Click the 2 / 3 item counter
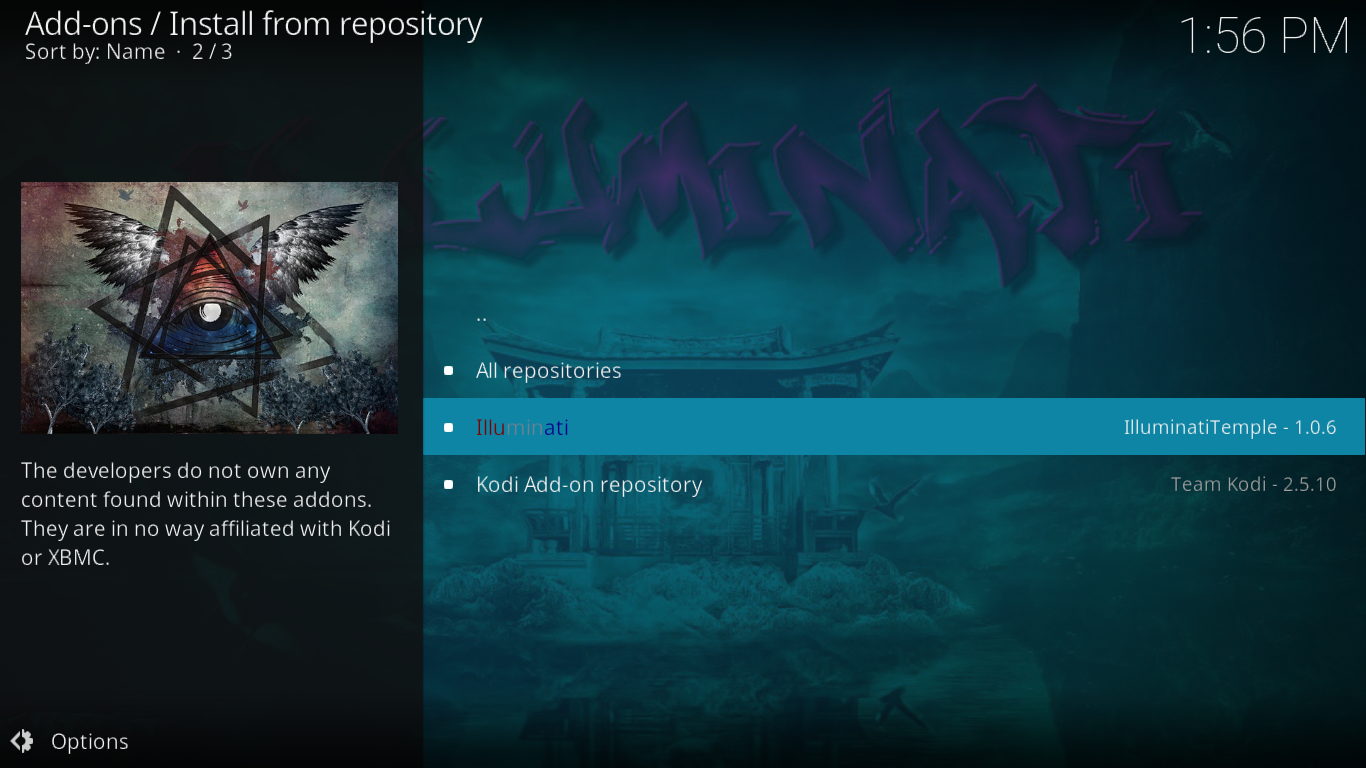Viewport: 1366px width, 768px height. pos(213,52)
